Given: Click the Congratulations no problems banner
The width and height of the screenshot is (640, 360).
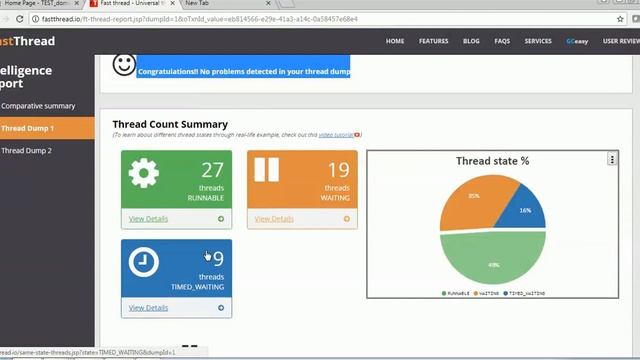Looking at the screenshot, I should pos(243,67).
